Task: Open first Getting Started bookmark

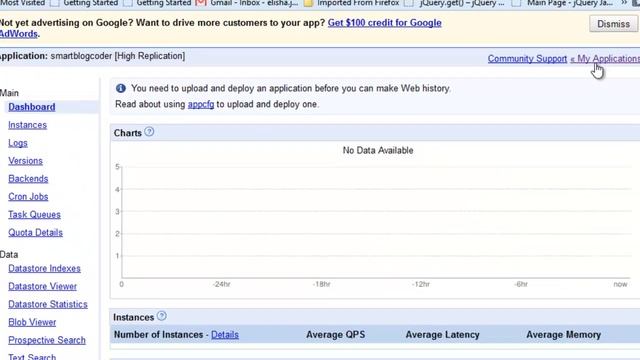Action: click(84, 3)
